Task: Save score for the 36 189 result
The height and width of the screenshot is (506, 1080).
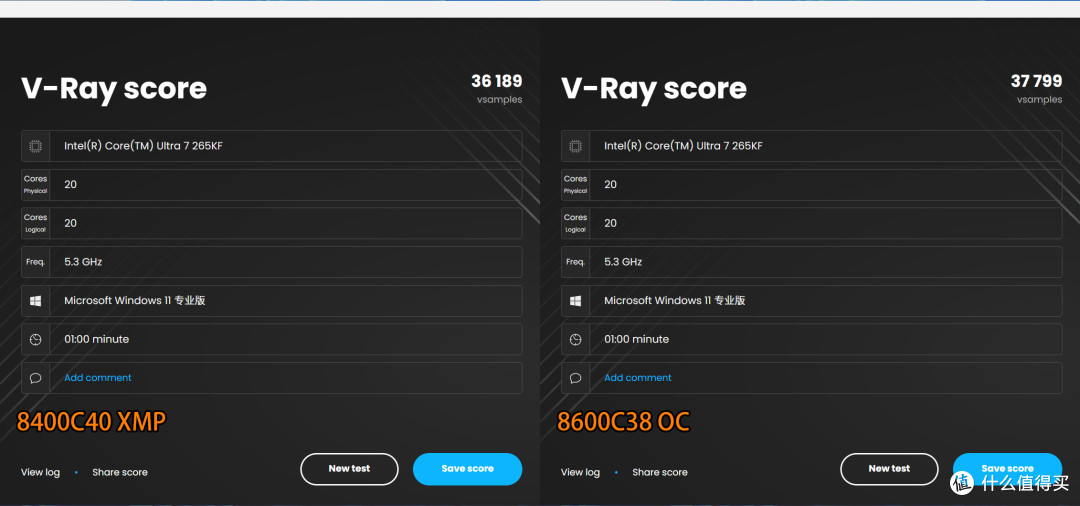Action: pos(468,469)
